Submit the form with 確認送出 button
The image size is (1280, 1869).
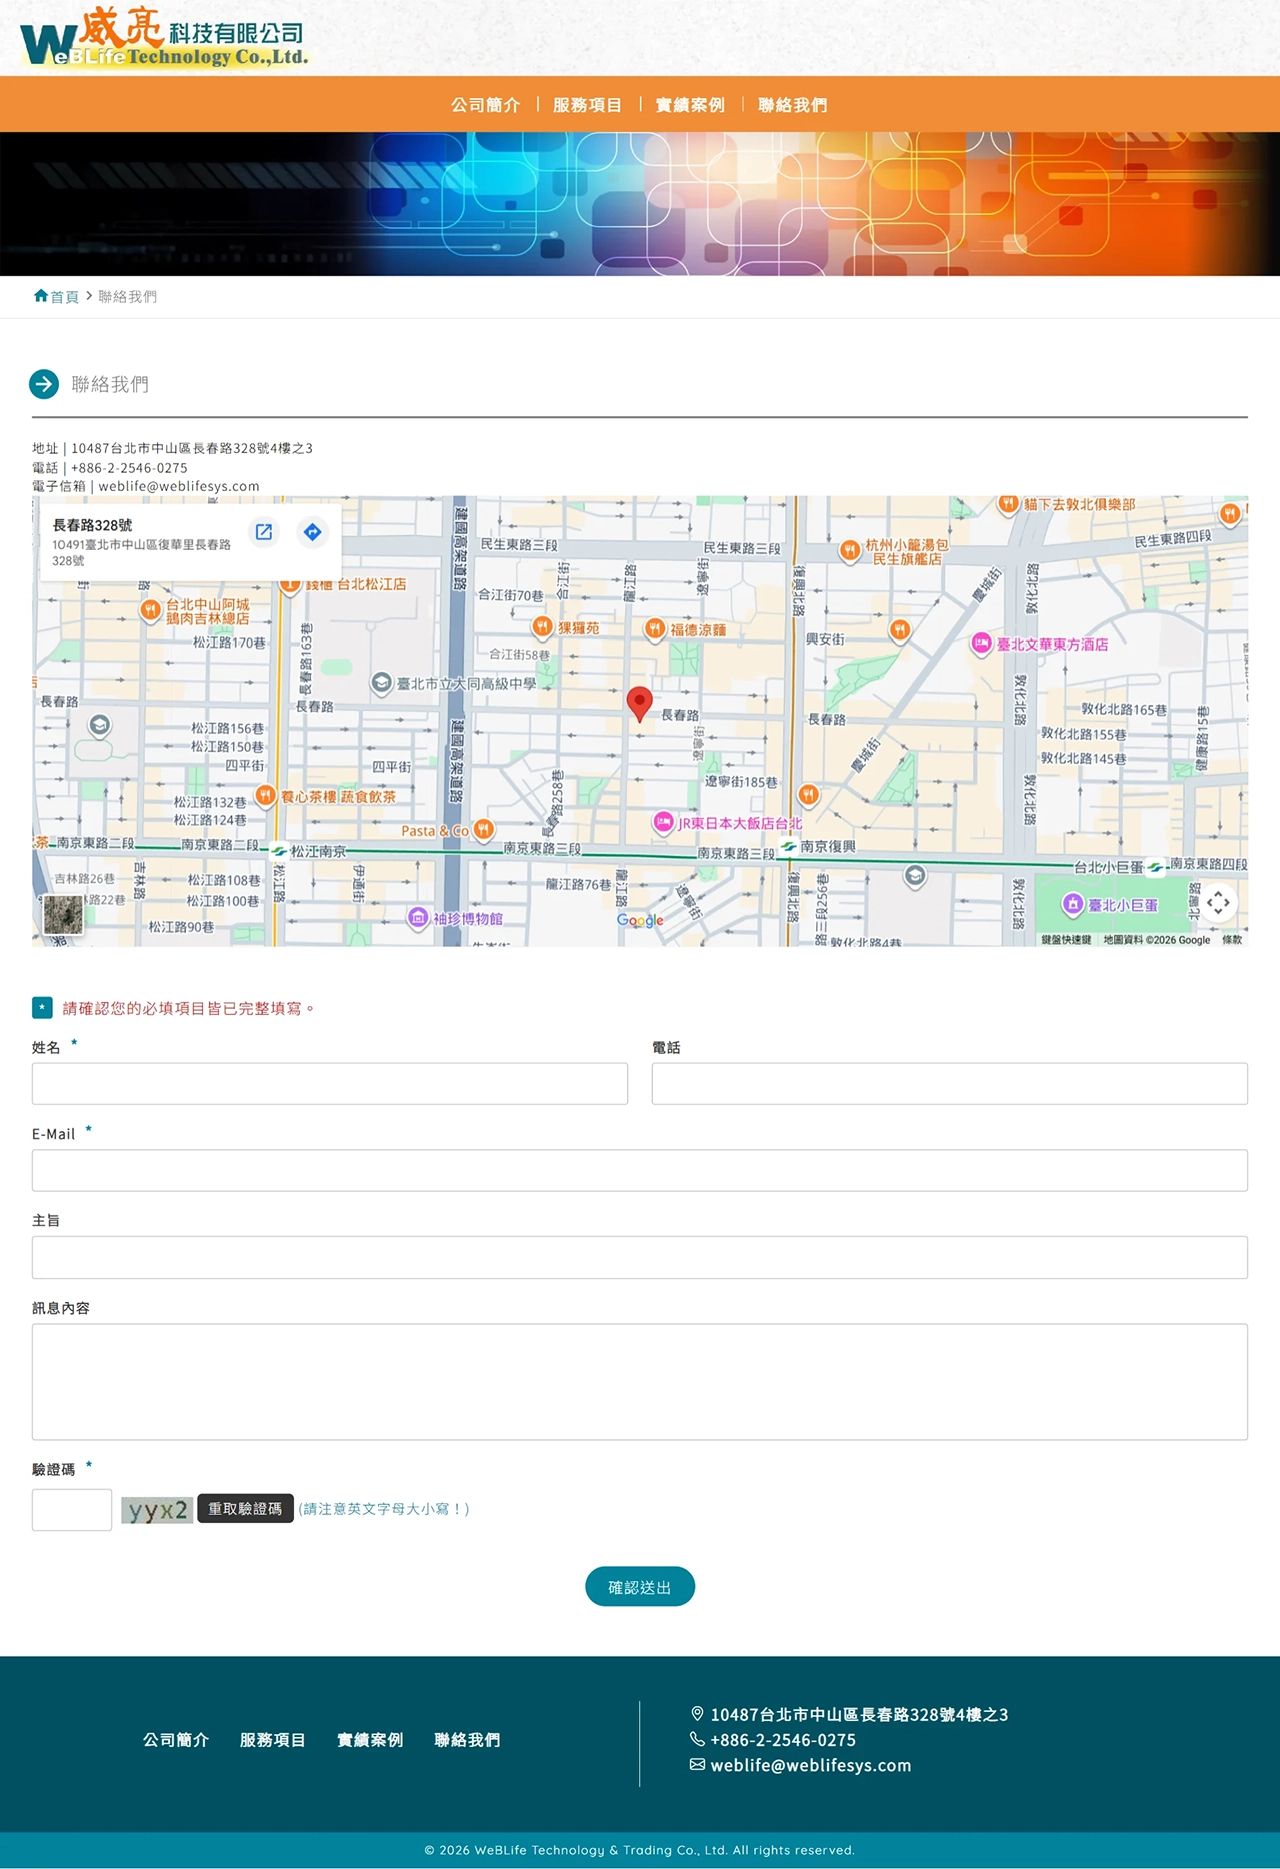click(640, 1587)
